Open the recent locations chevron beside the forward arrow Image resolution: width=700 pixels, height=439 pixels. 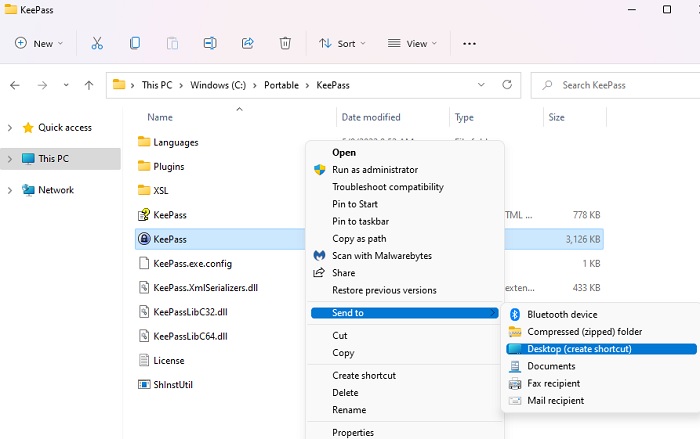coord(66,84)
